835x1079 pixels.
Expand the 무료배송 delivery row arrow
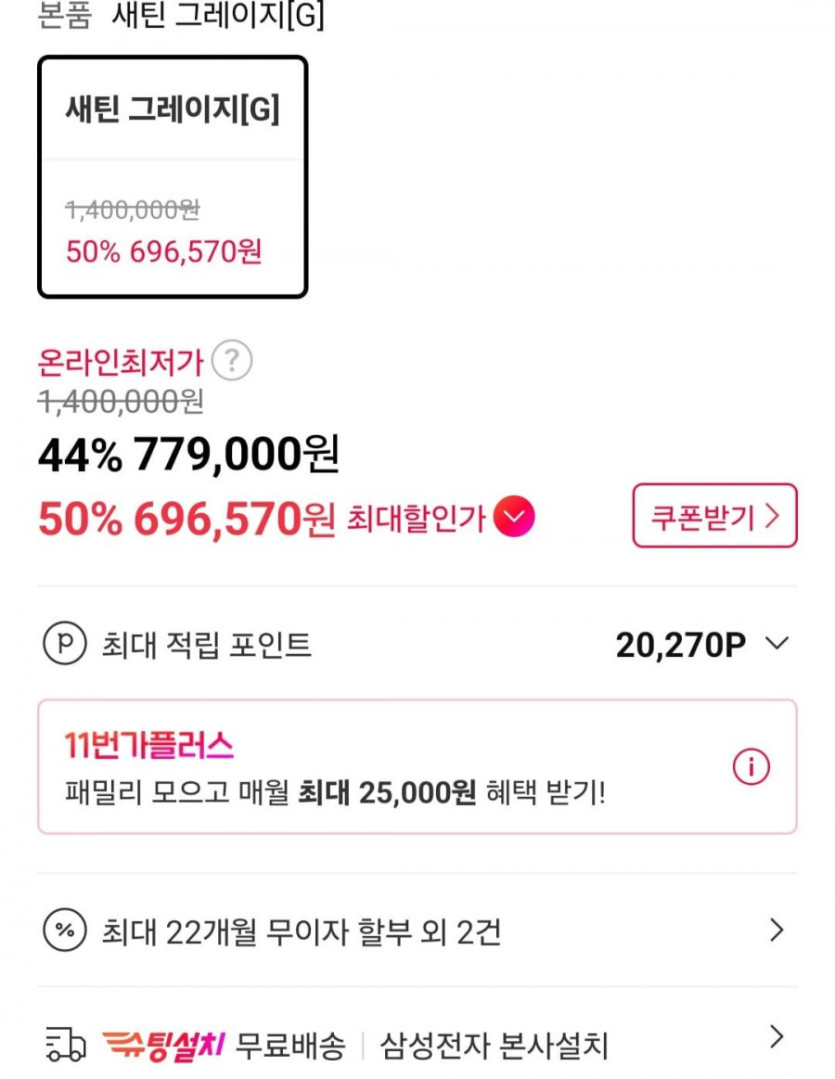[x=776, y=1037]
